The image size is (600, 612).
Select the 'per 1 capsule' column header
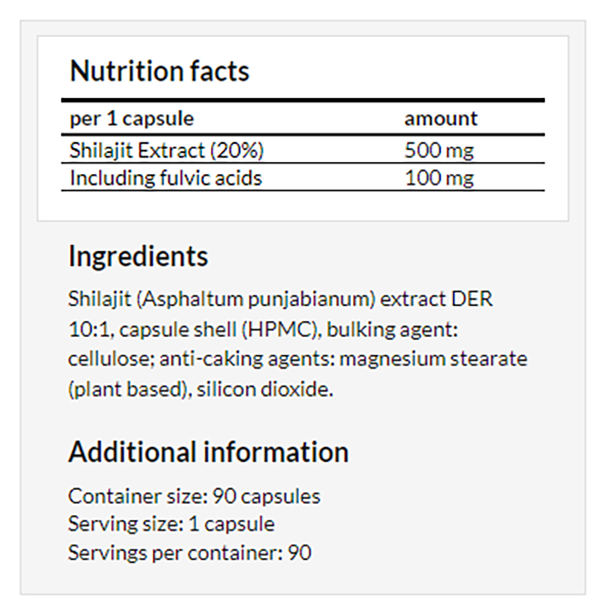[x=132, y=119]
